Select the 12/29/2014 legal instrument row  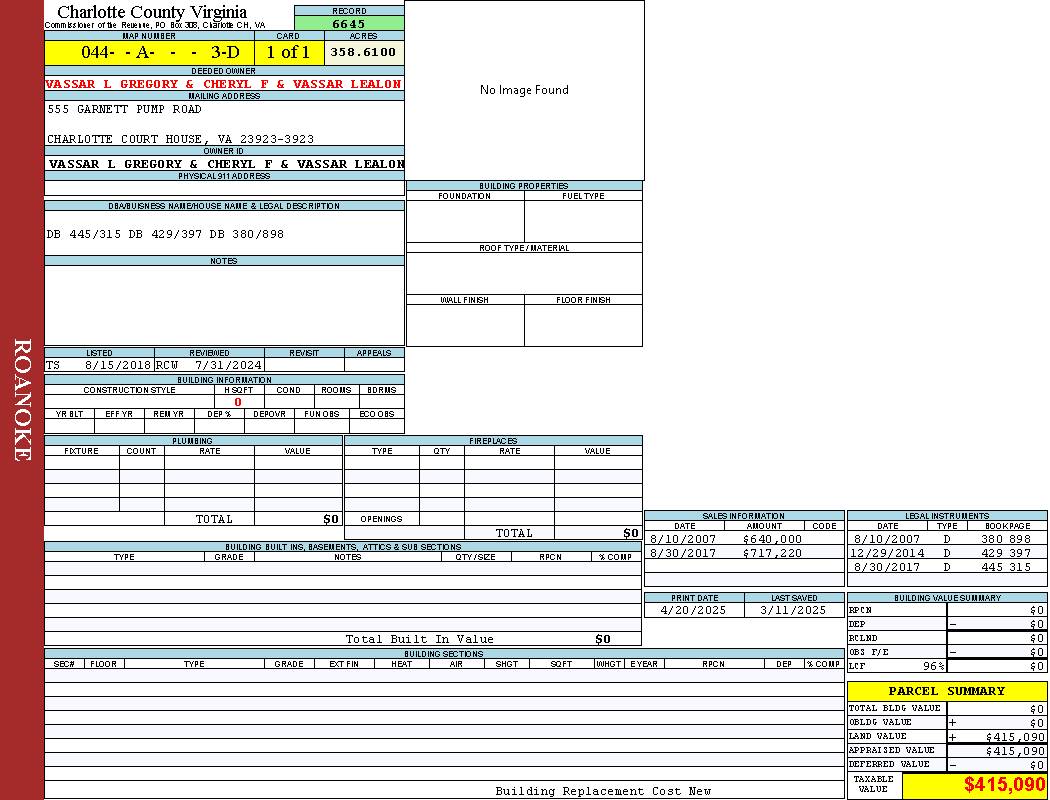[x=945, y=553]
